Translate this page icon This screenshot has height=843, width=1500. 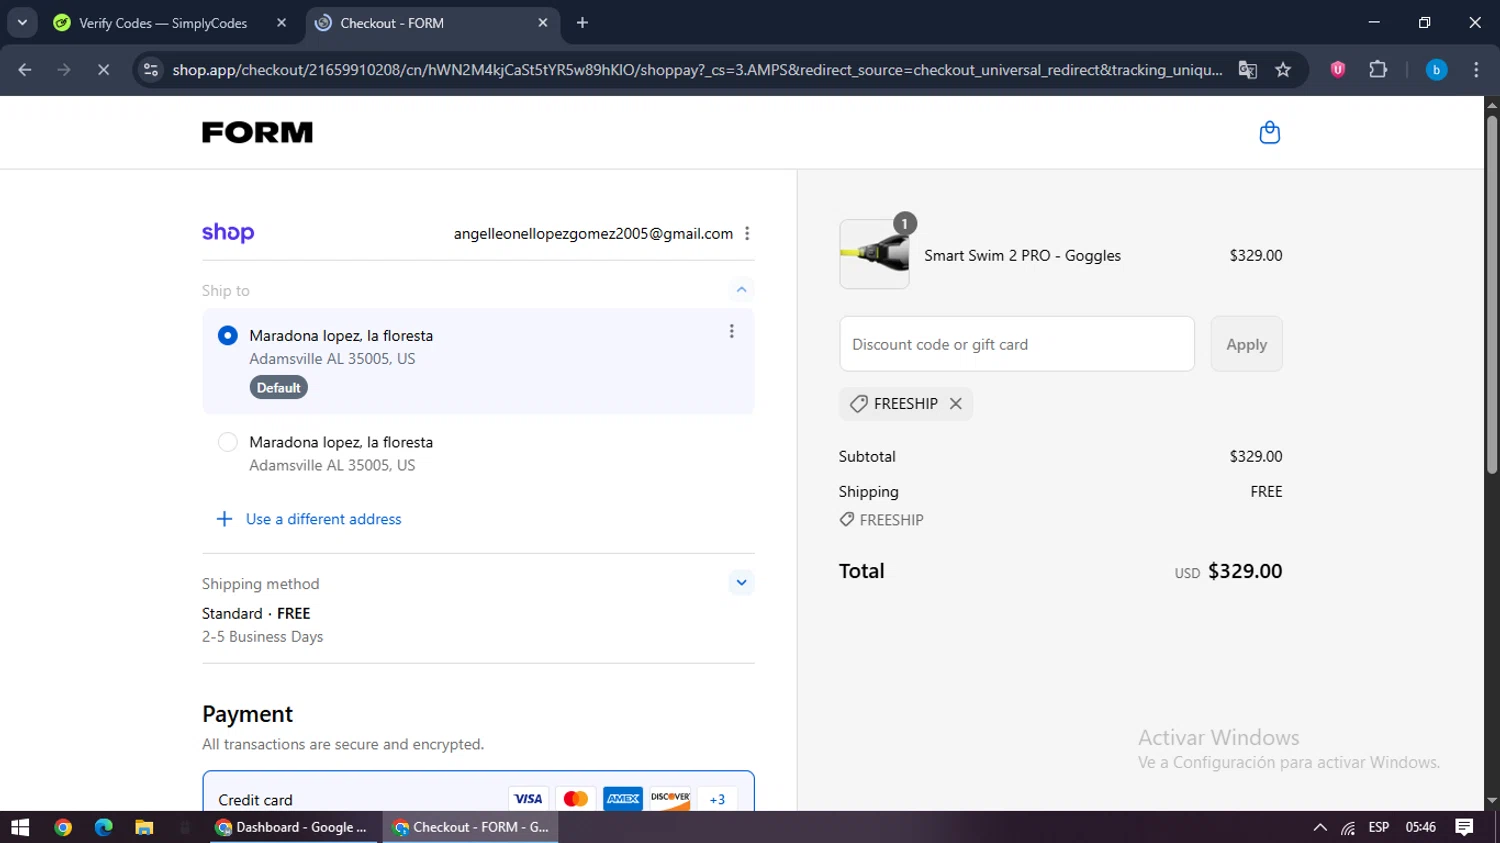1247,70
